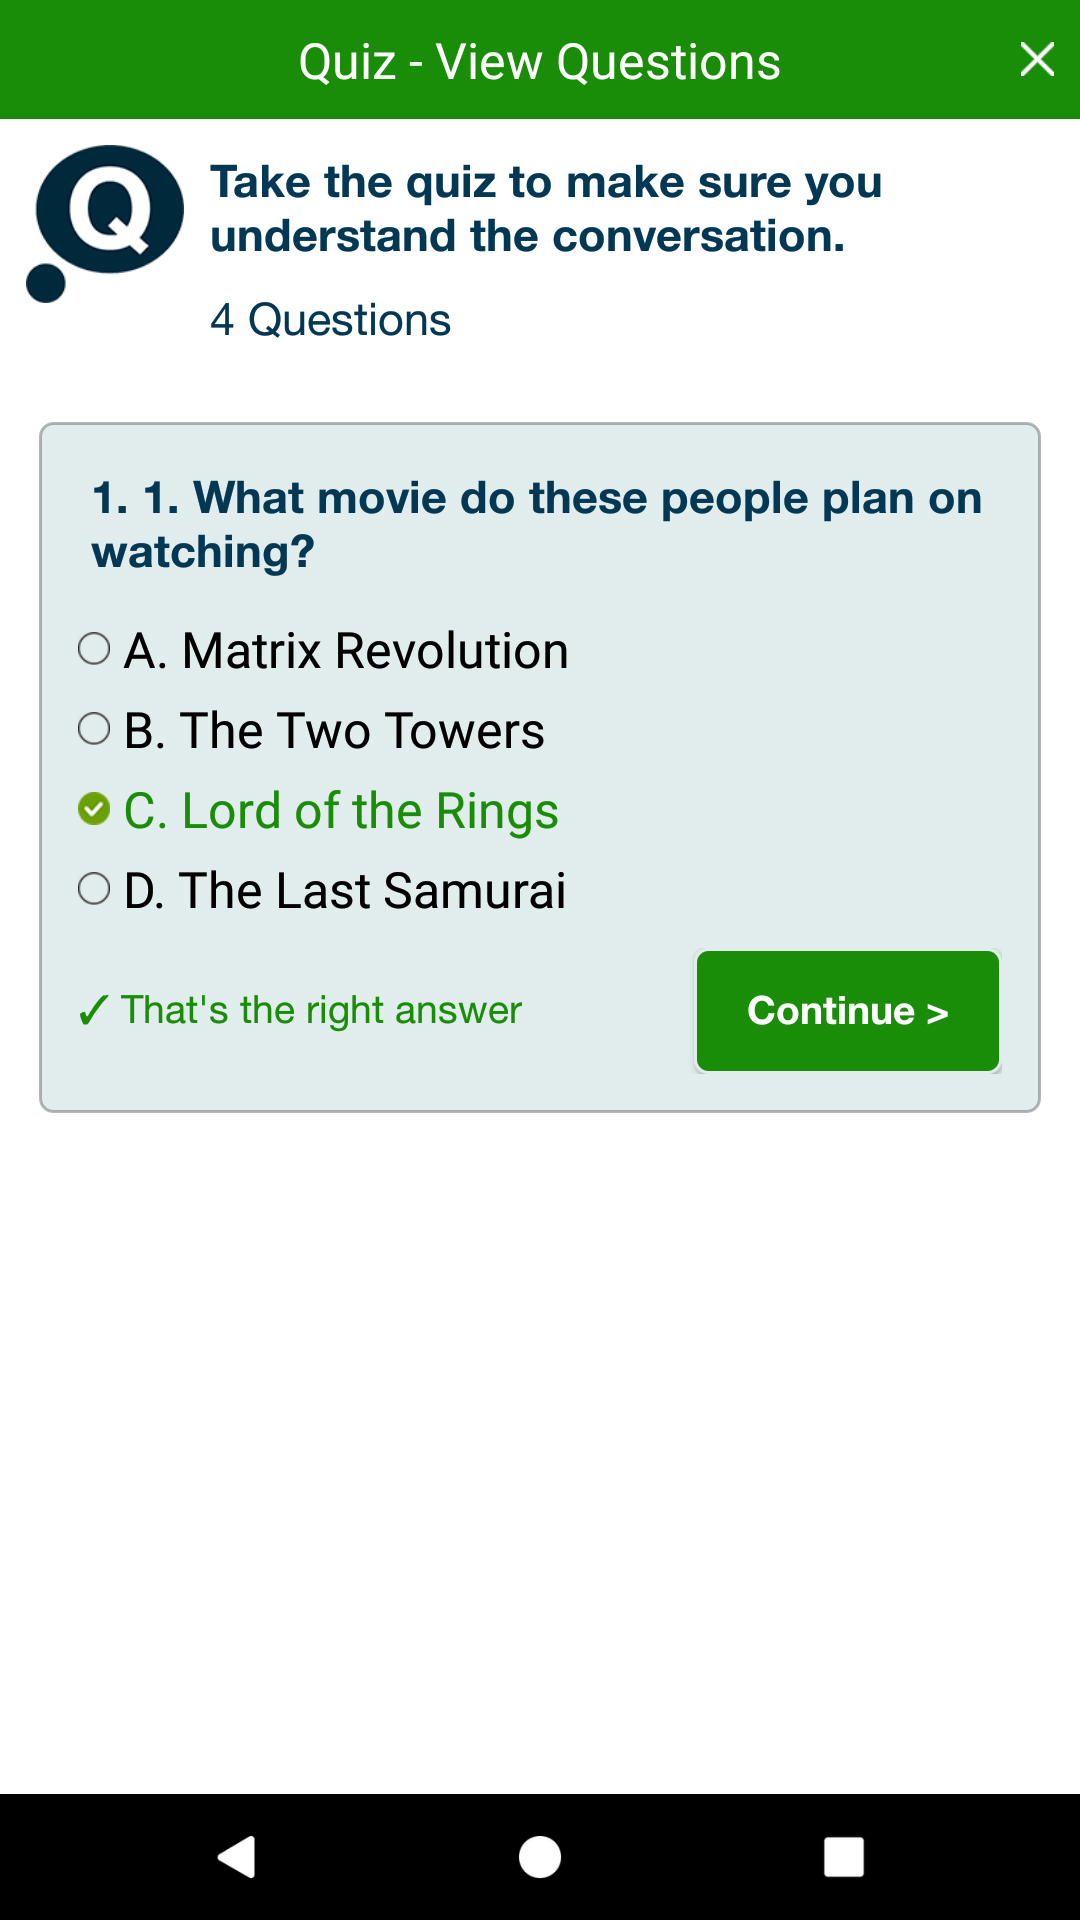Click the "Quiz - View Questions" header title
This screenshot has width=1080, height=1920.
click(x=539, y=62)
